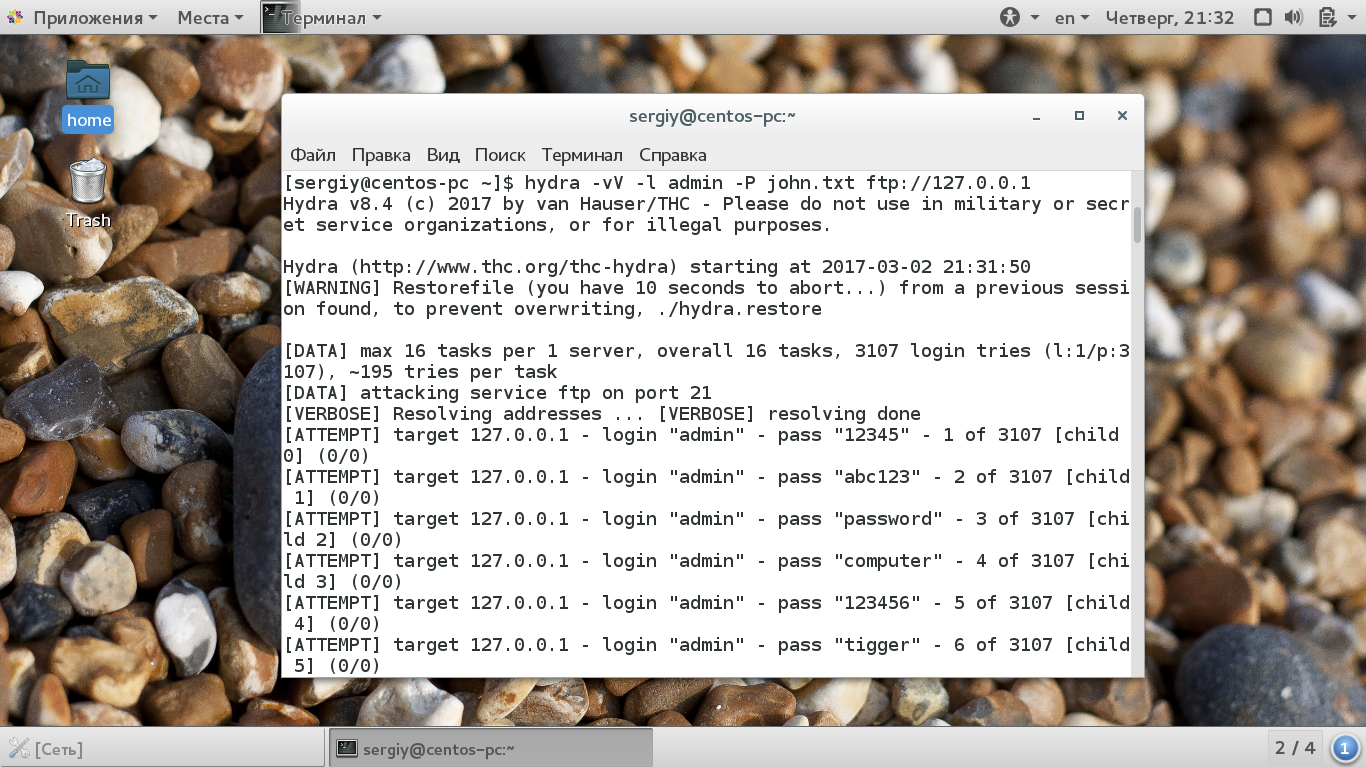Viewport: 1366px width, 768px height.
Task: Click the [VERBOSE] Resolving addresses line
Action: [x=602, y=414]
